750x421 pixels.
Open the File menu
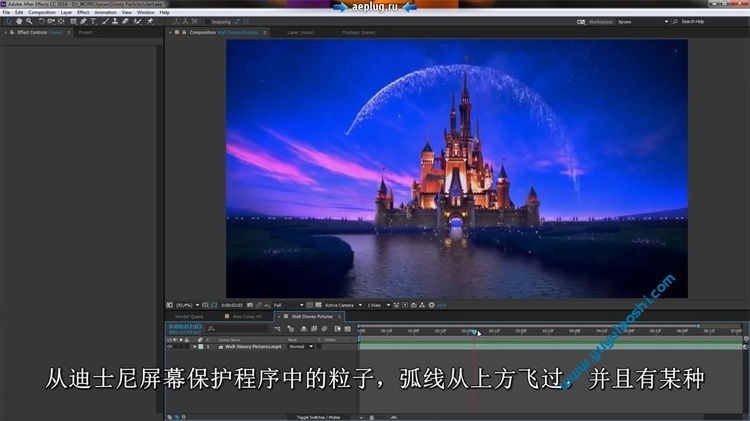click(6, 12)
